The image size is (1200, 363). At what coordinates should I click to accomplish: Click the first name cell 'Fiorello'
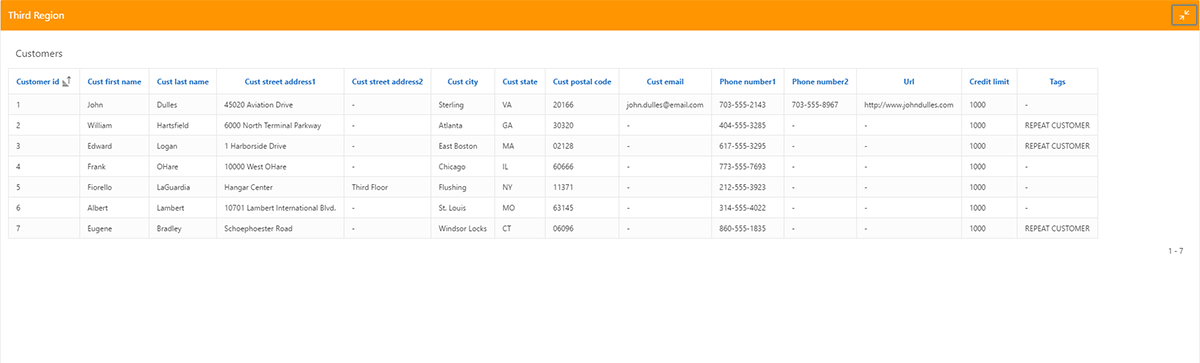point(101,187)
